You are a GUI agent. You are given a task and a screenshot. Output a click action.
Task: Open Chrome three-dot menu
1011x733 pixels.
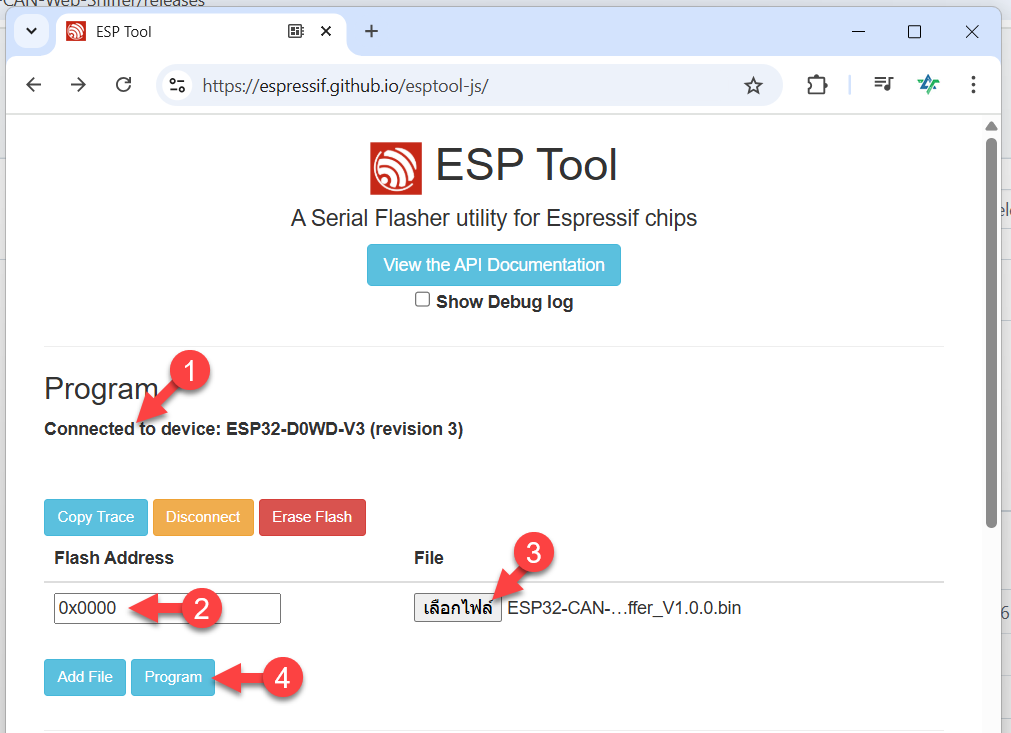973,84
